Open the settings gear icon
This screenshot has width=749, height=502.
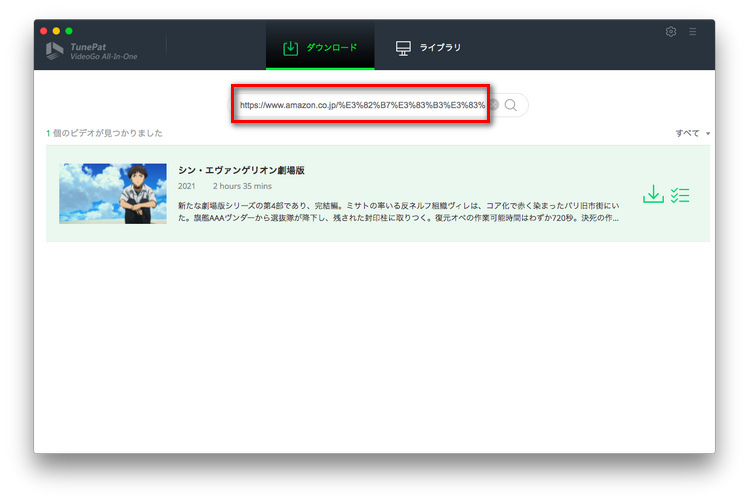pos(671,32)
